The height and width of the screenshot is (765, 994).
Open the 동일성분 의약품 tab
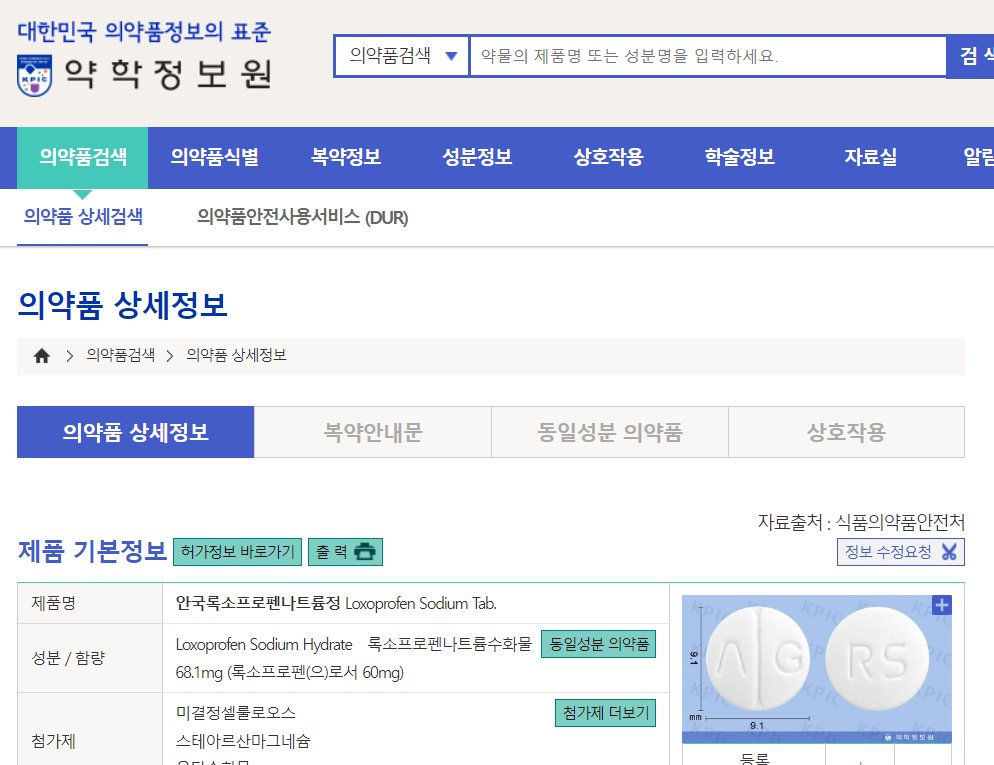[x=610, y=432]
